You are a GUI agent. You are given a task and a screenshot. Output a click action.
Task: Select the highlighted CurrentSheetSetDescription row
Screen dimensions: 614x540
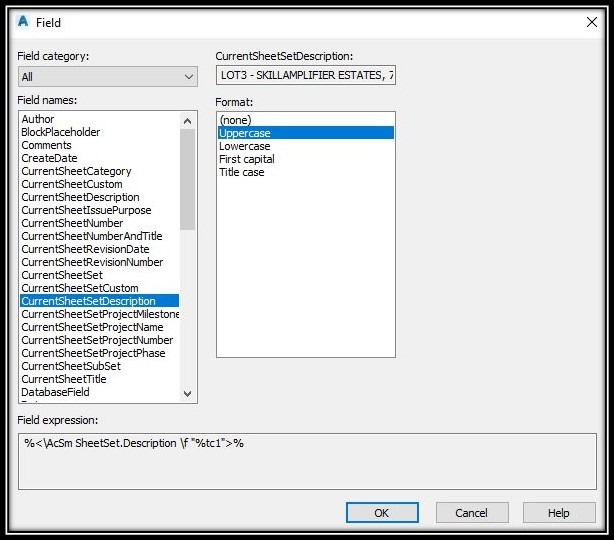(99, 301)
